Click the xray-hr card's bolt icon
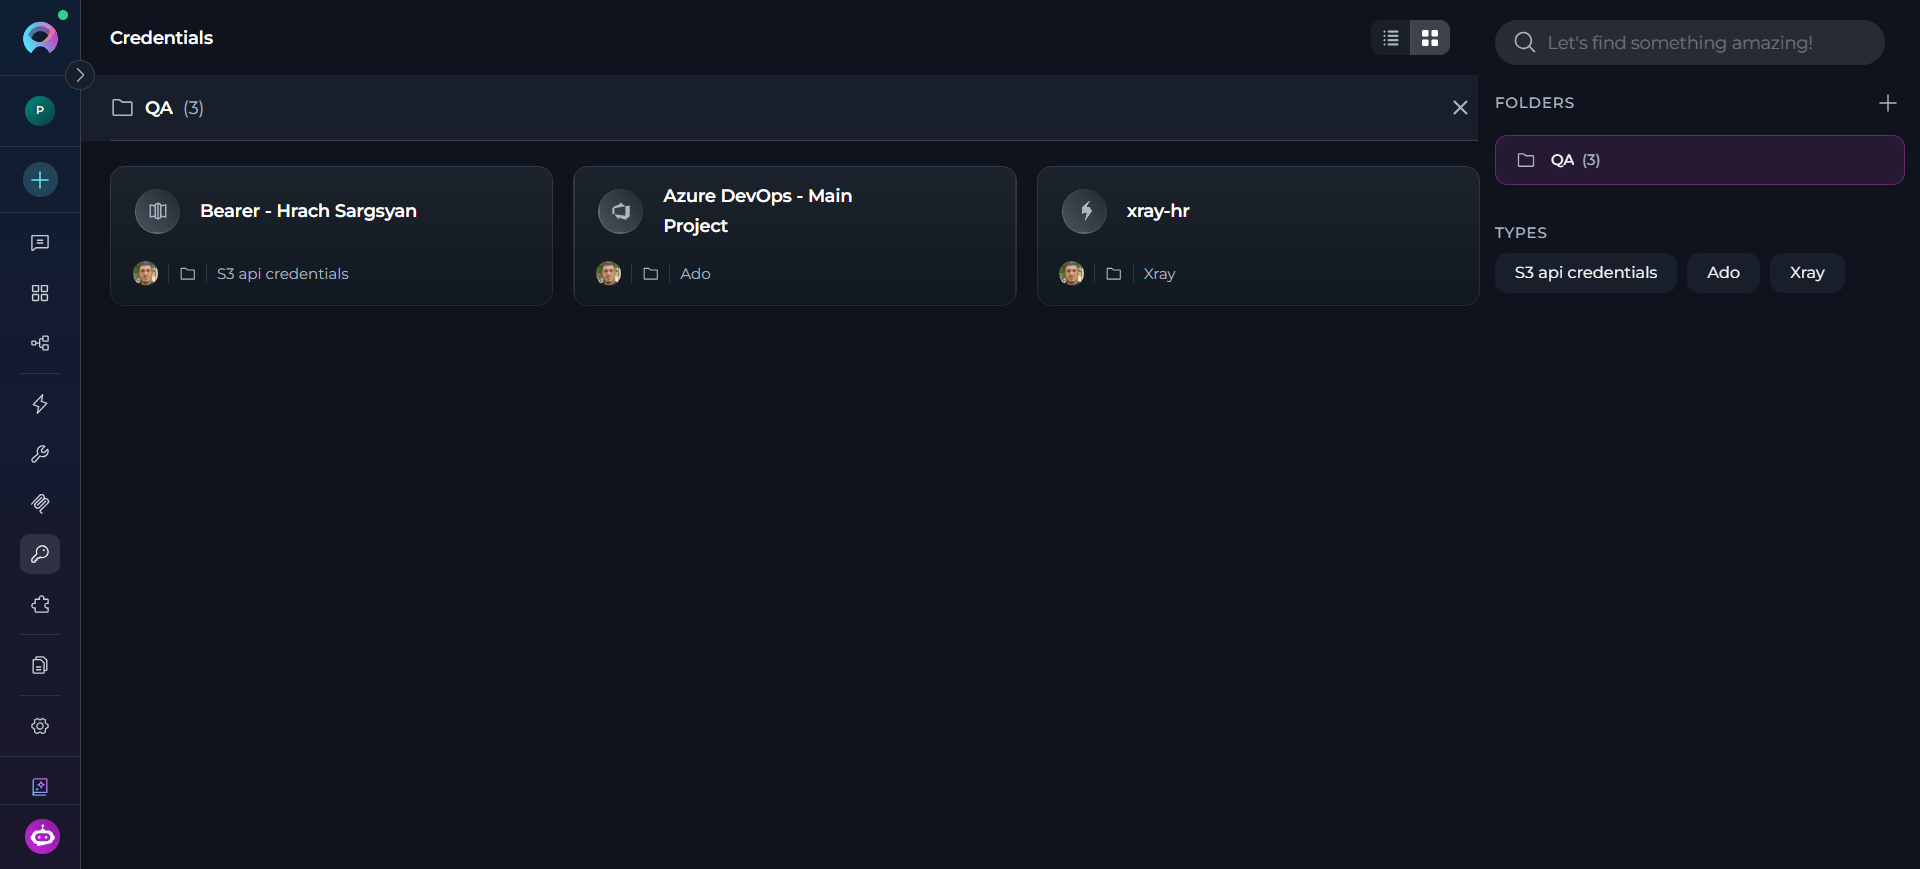1920x869 pixels. (1084, 211)
